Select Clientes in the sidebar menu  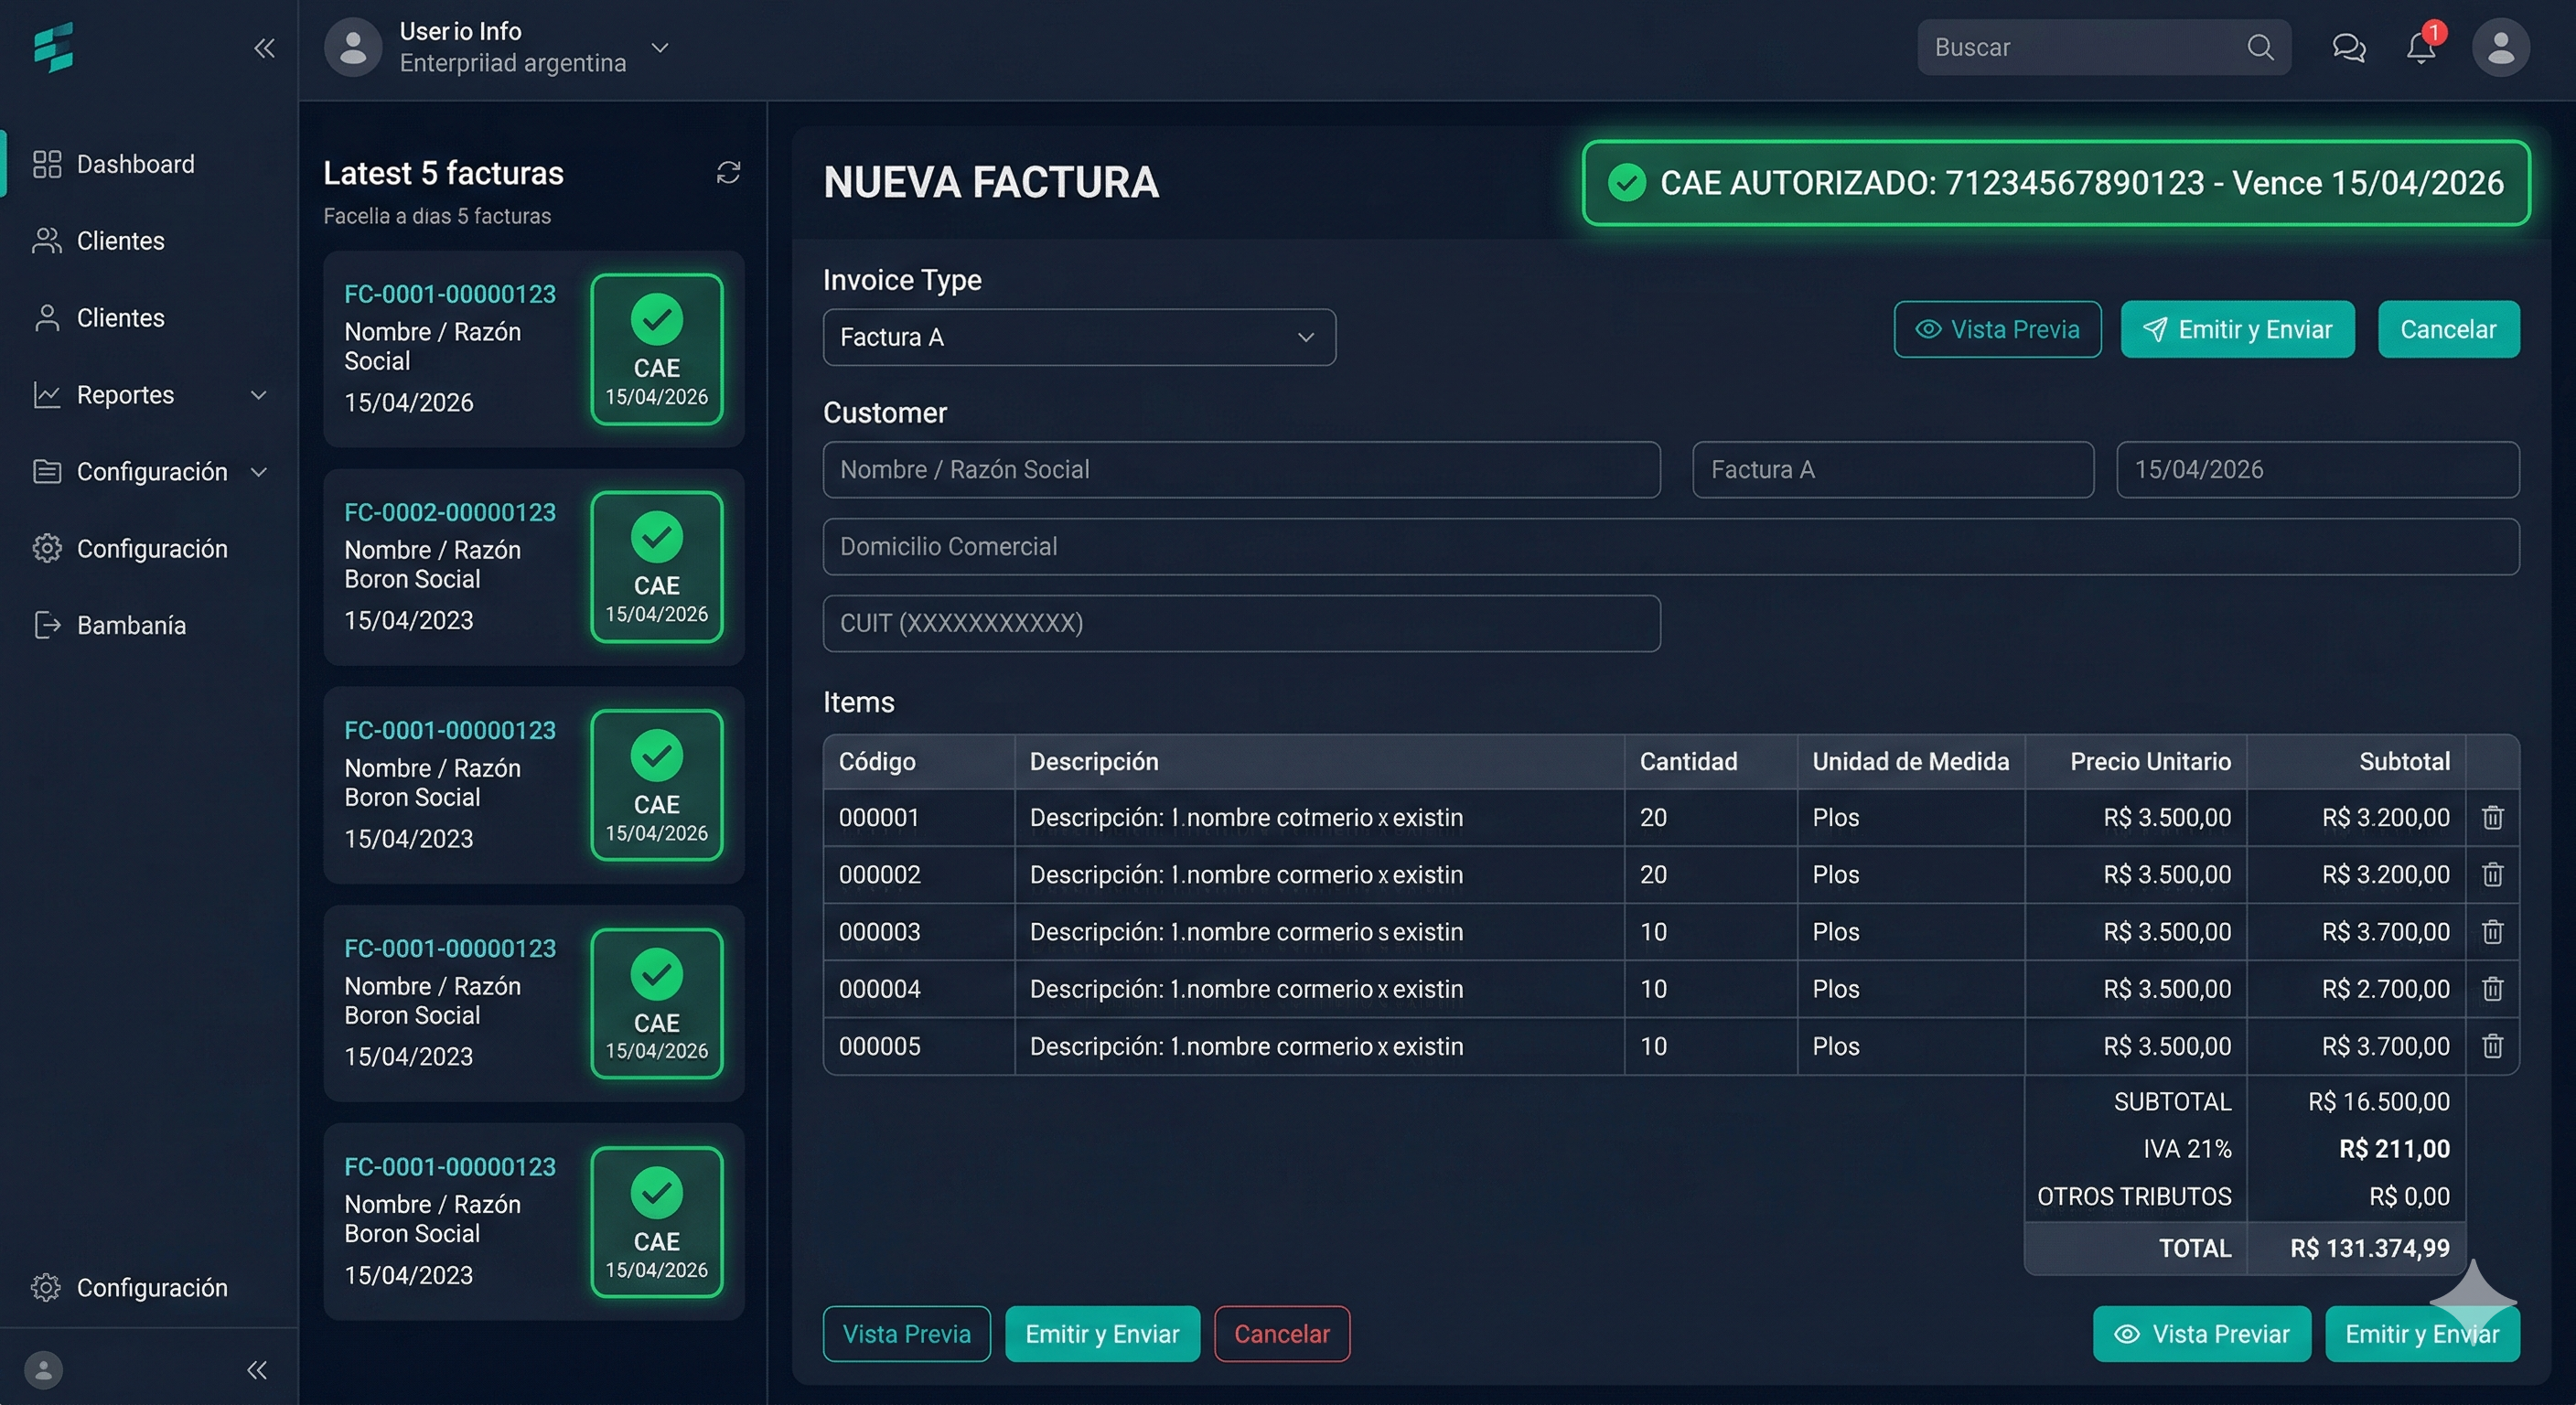[x=121, y=240]
